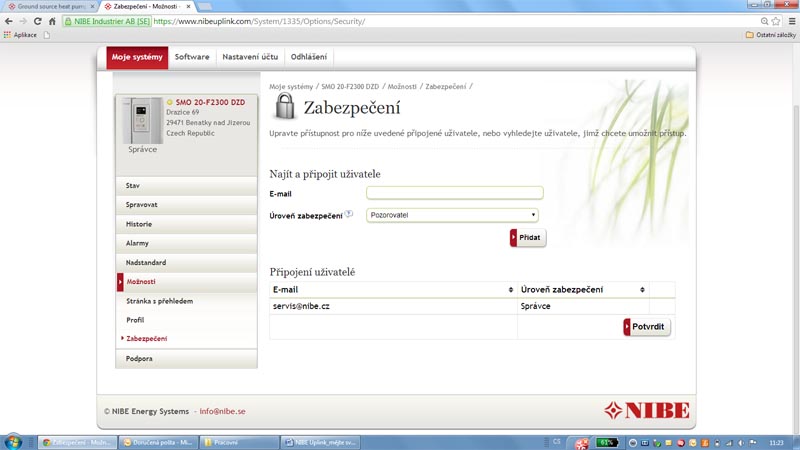This screenshot has width=800, height=450.
Task: Open Stav in sidebar
Action: 187,186
